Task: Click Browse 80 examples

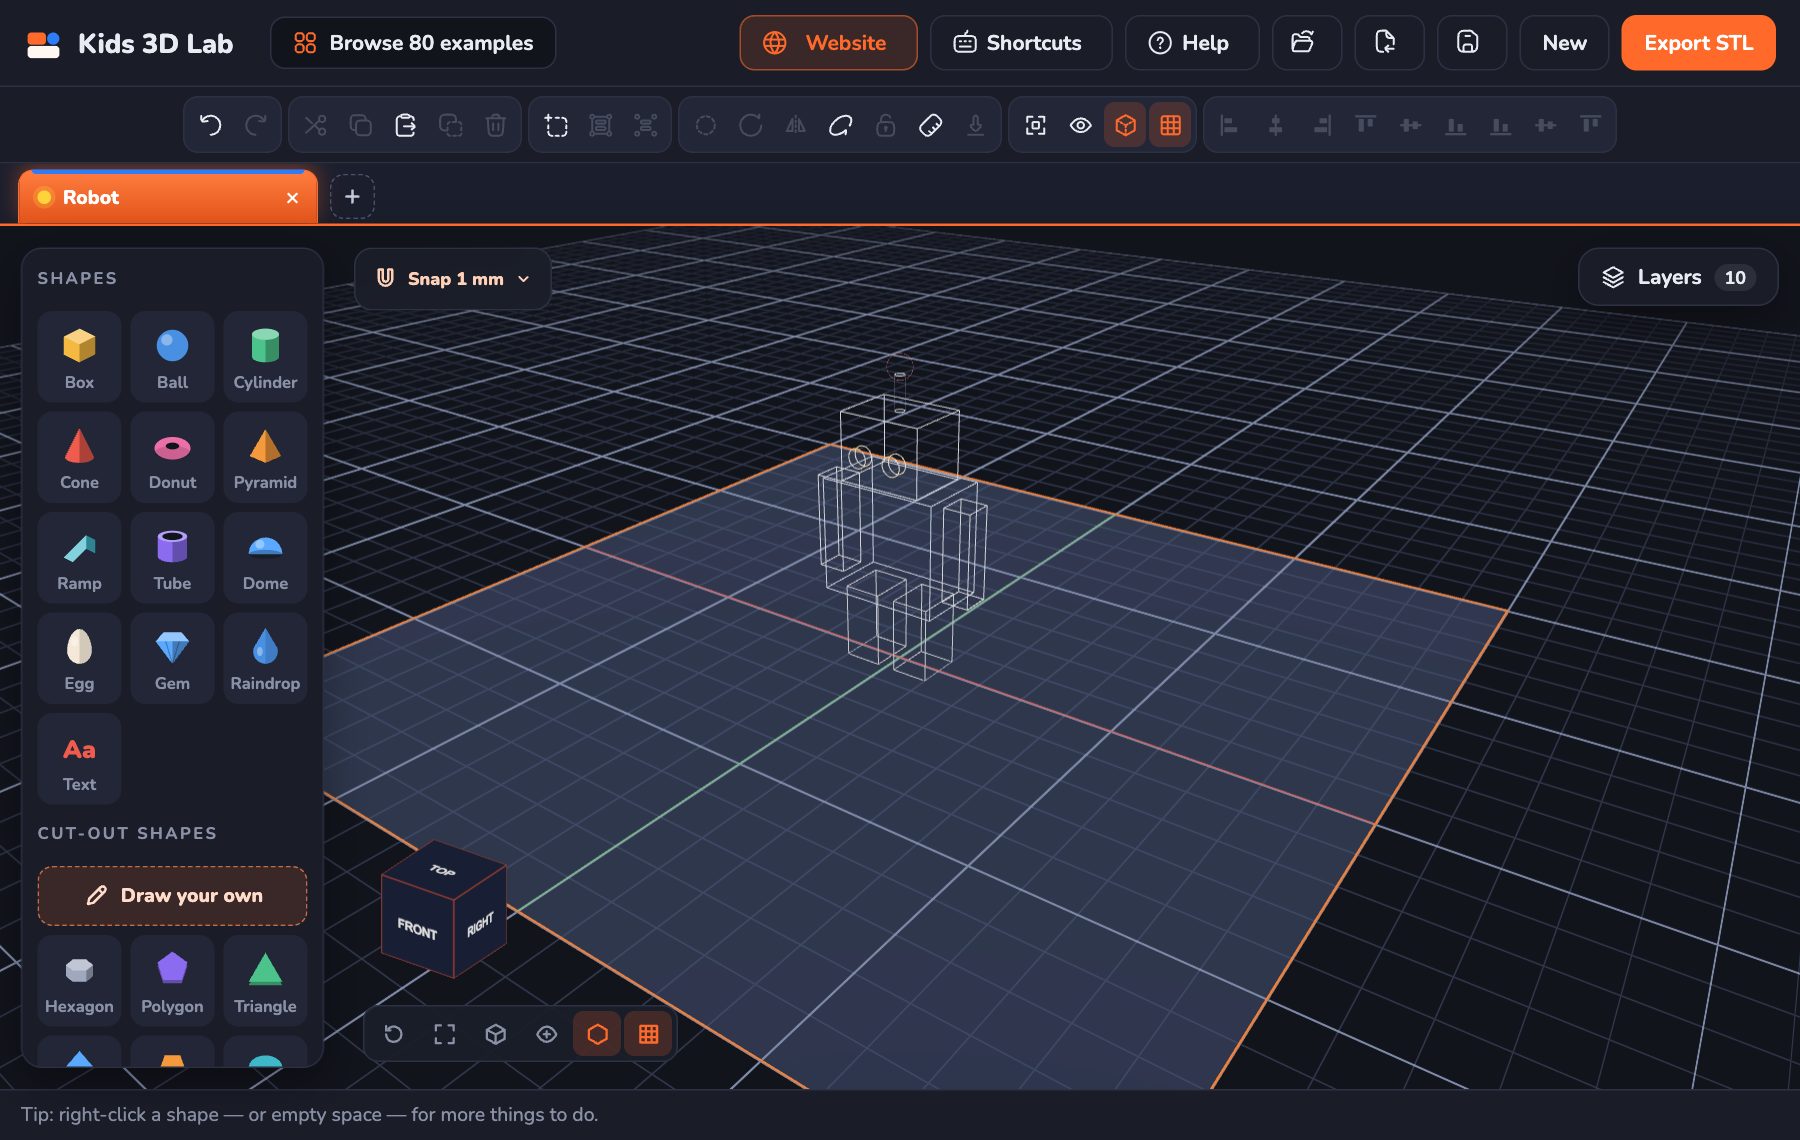Action: pos(413,43)
